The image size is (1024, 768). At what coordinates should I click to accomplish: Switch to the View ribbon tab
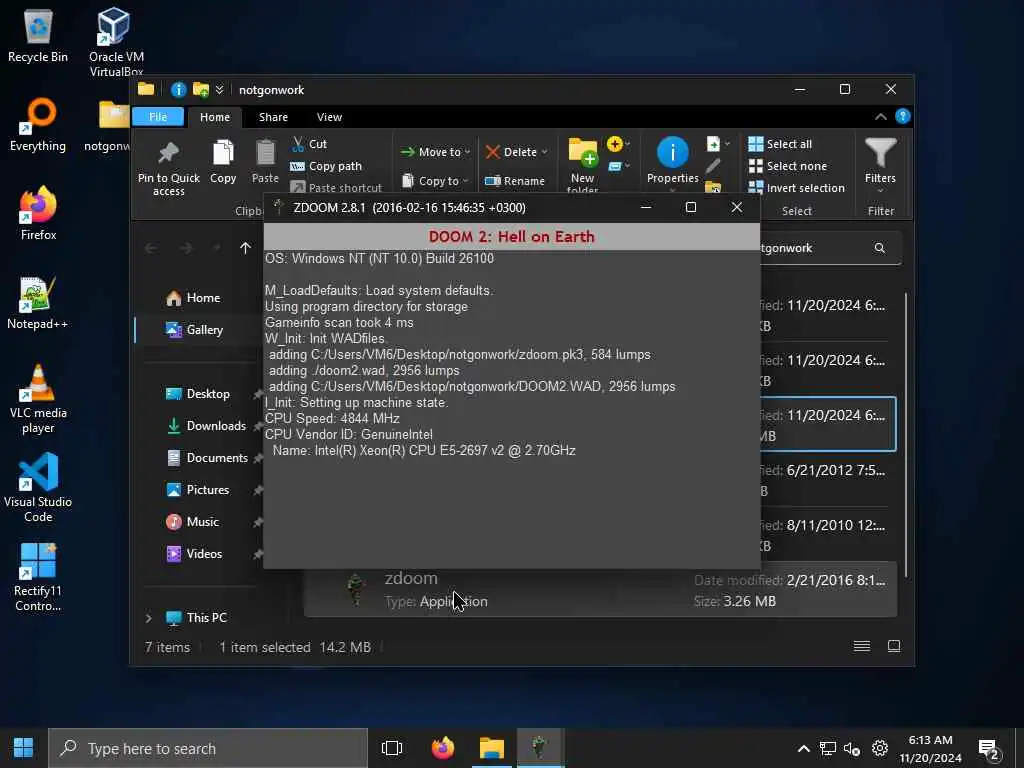click(329, 117)
